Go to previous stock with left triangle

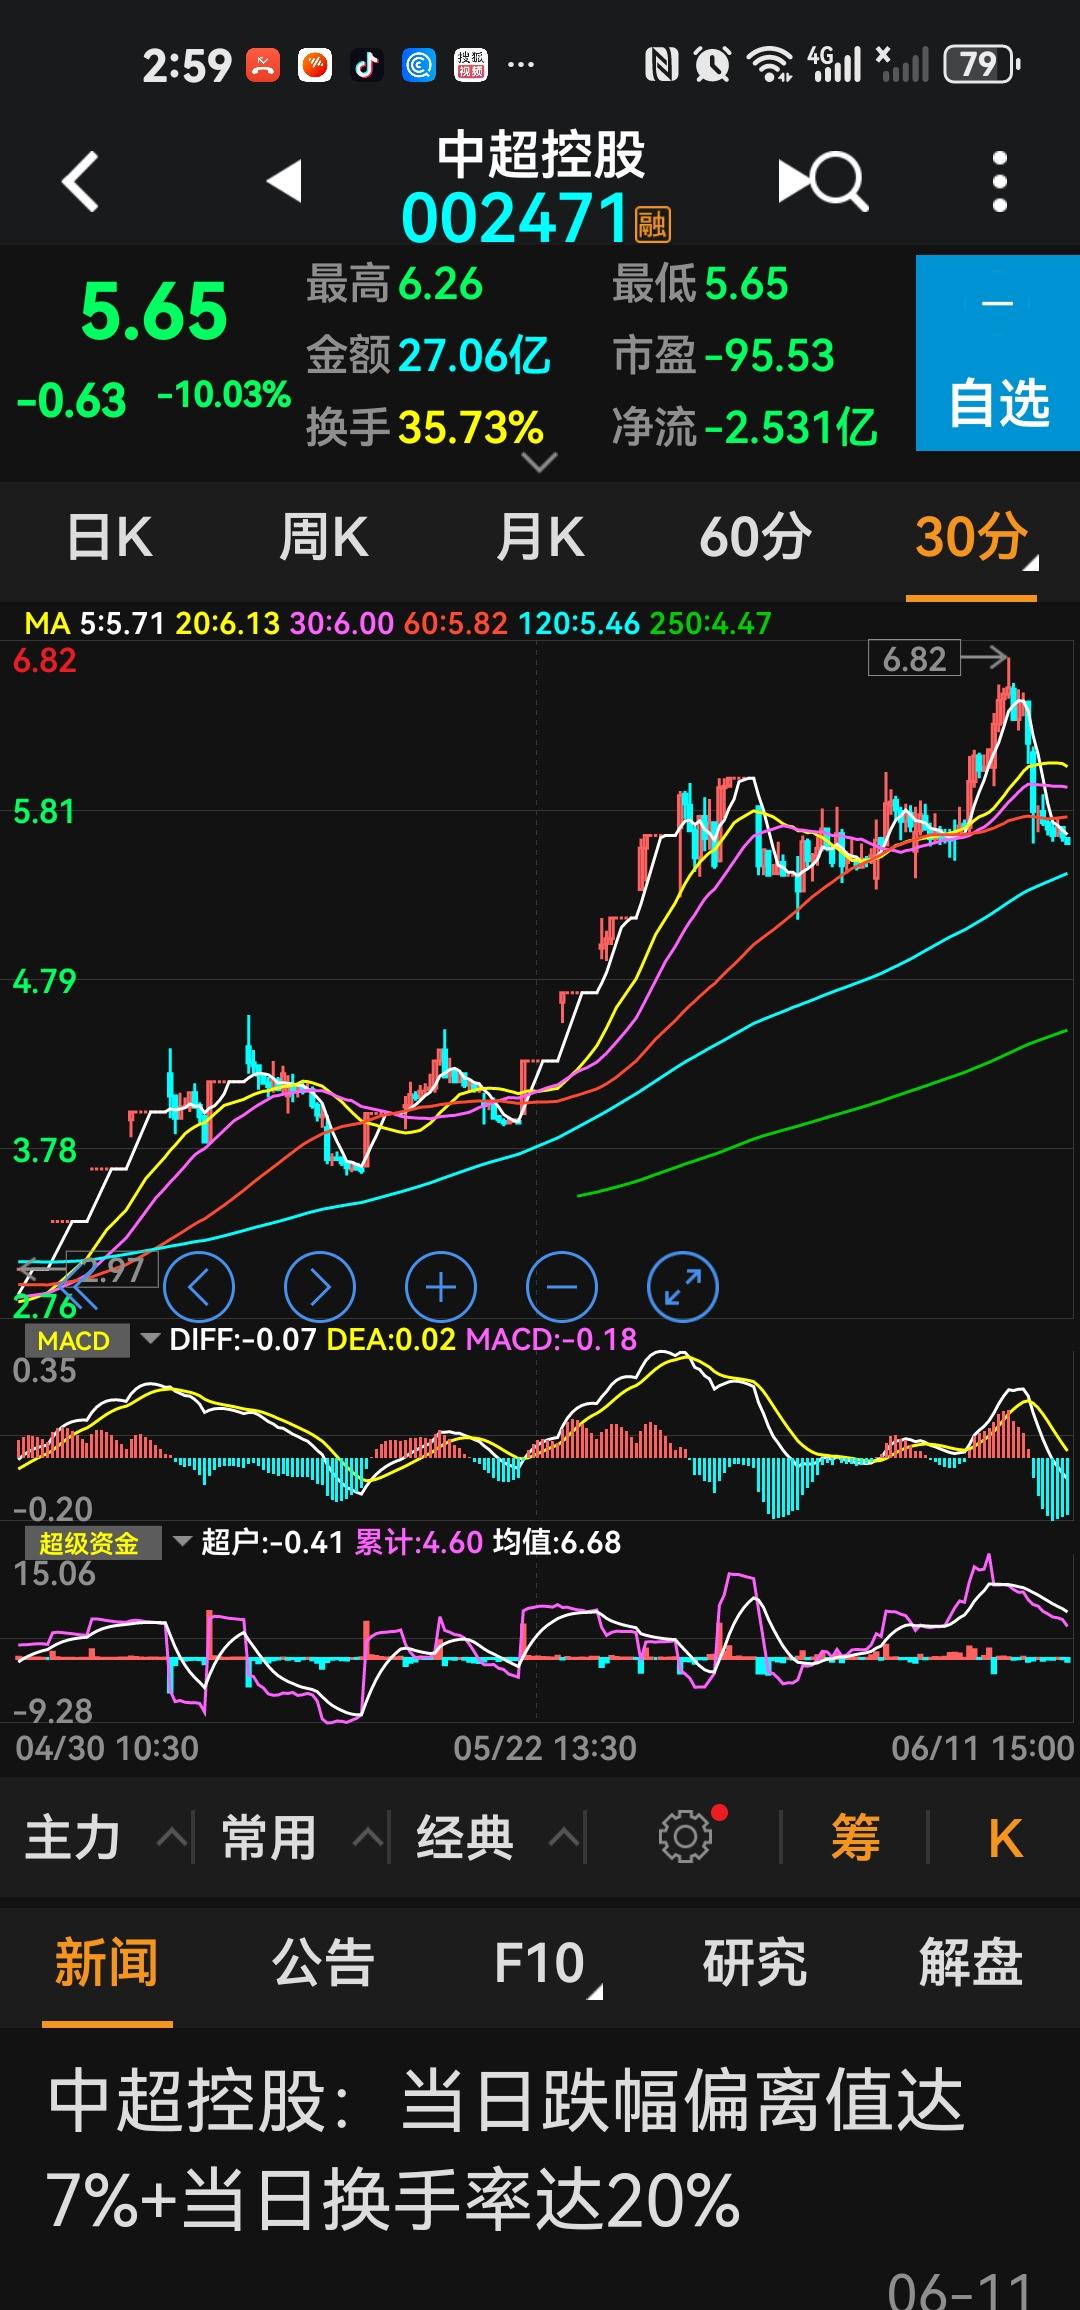point(284,181)
